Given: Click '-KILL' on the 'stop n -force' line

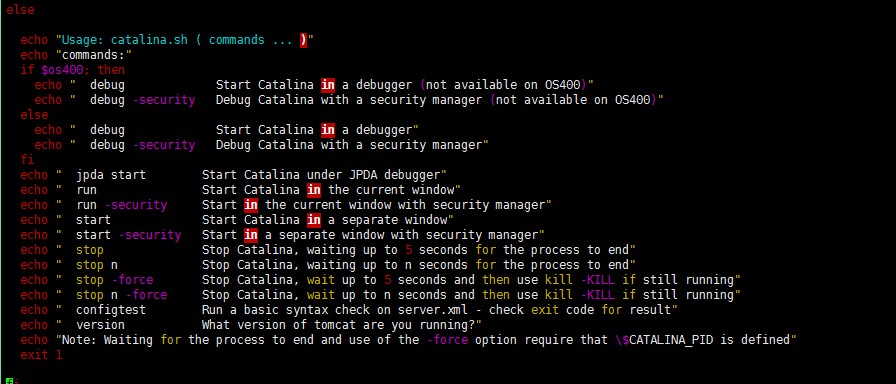Looking at the screenshot, I should coord(597,295).
